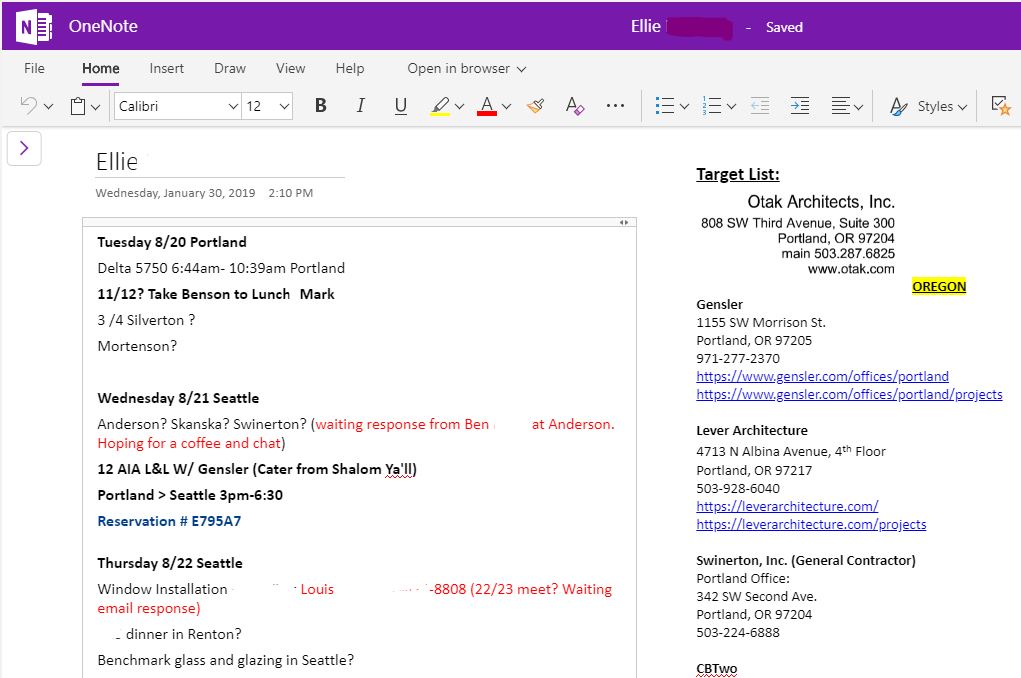
Task: Toggle bold formatting
Action: coord(320,106)
